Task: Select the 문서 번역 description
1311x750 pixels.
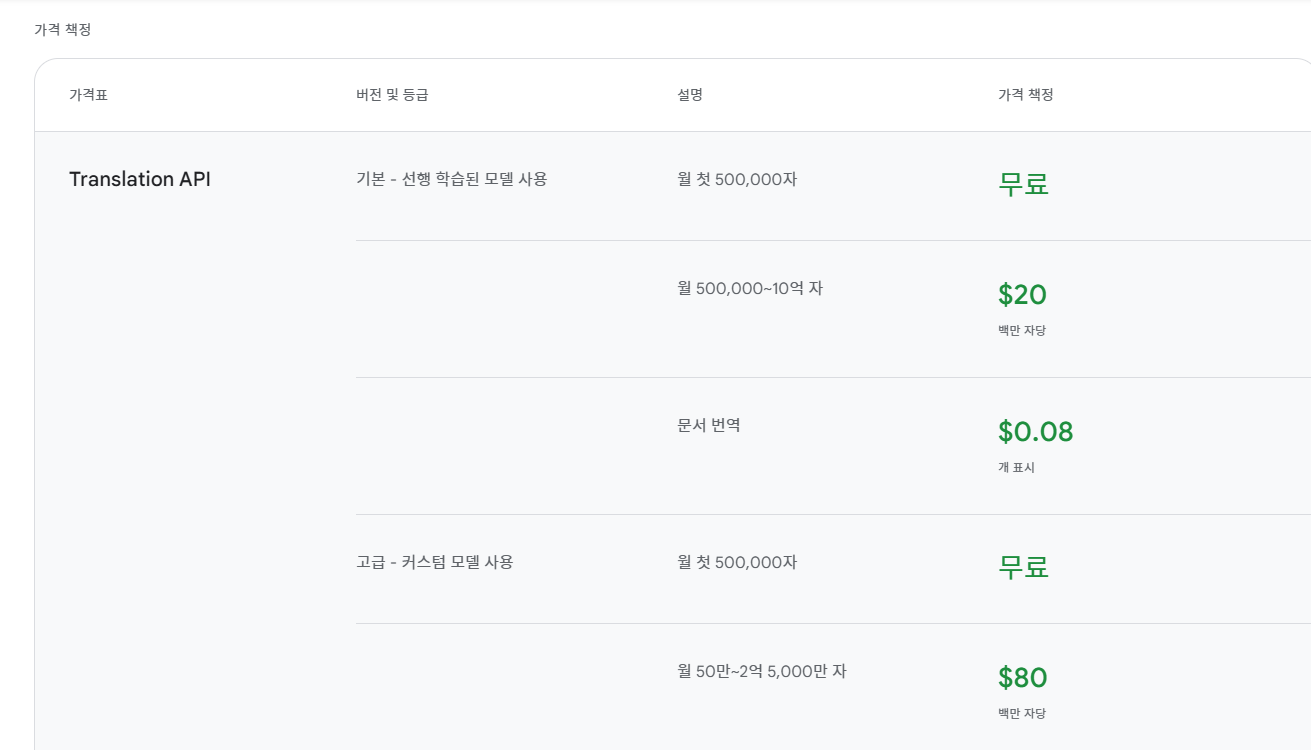Action: click(709, 425)
